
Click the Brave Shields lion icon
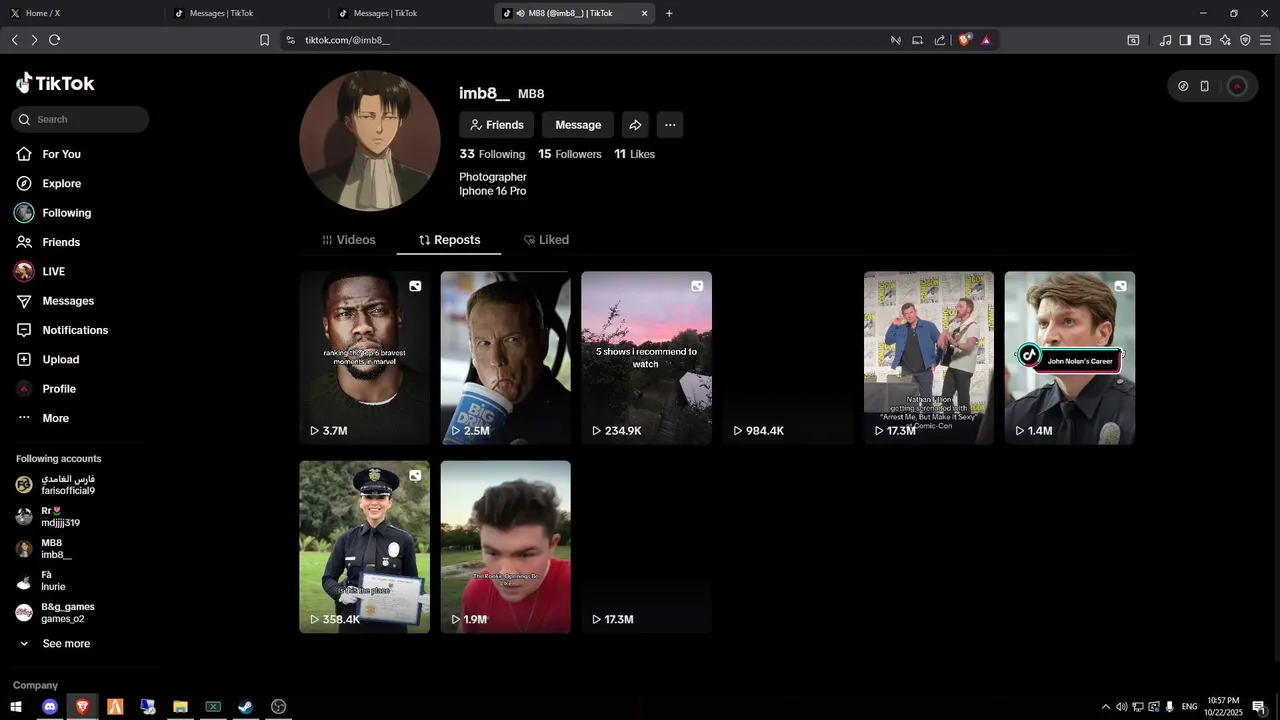(964, 40)
